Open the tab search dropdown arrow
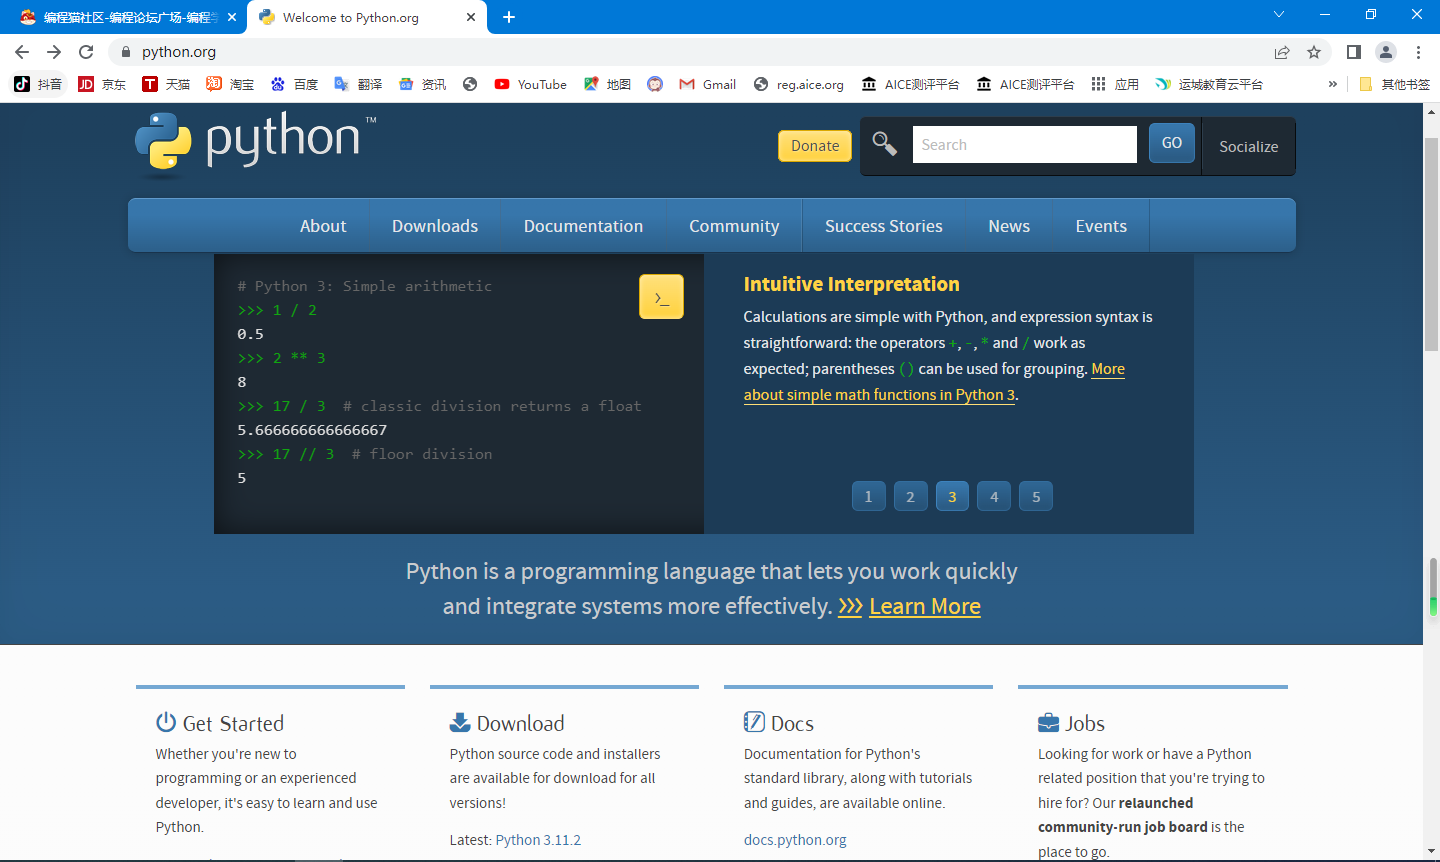The height and width of the screenshot is (862, 1440). pos(1279,15)
